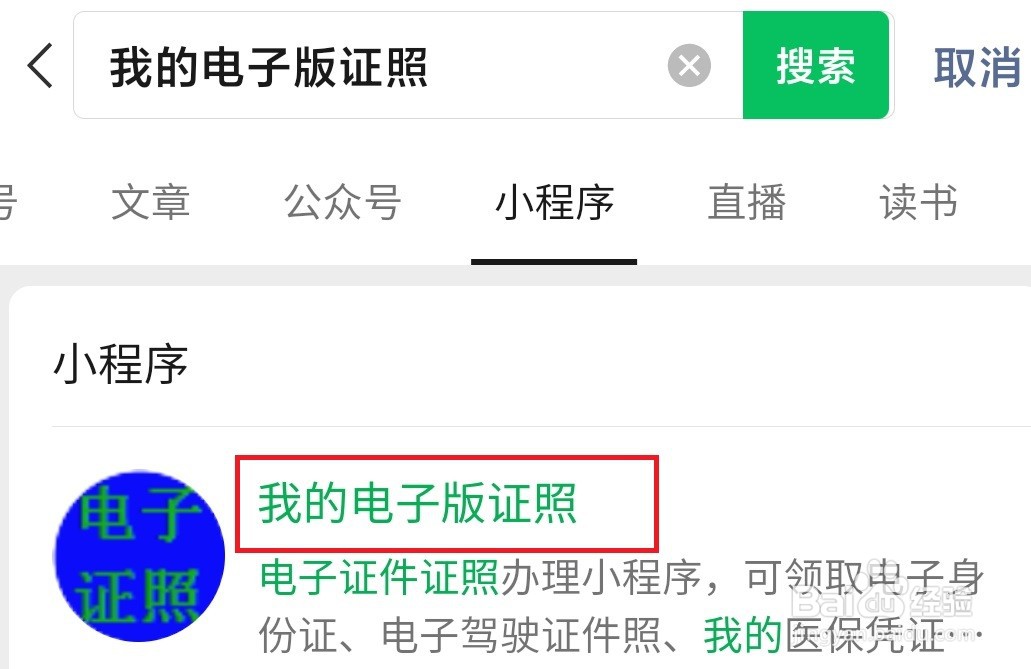Viewport: 1031px width, 669px height.
Task: Focus the search field containing 我的电子版证照
Action: coord(408,65)
